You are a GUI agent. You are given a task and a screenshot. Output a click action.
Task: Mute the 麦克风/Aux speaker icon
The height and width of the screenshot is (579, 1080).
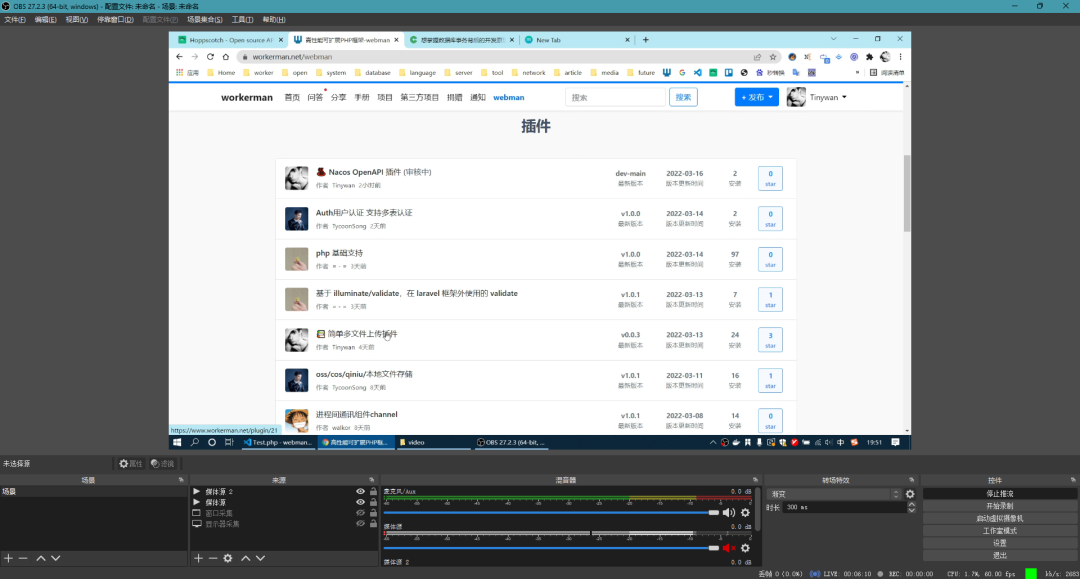[729, 513]
